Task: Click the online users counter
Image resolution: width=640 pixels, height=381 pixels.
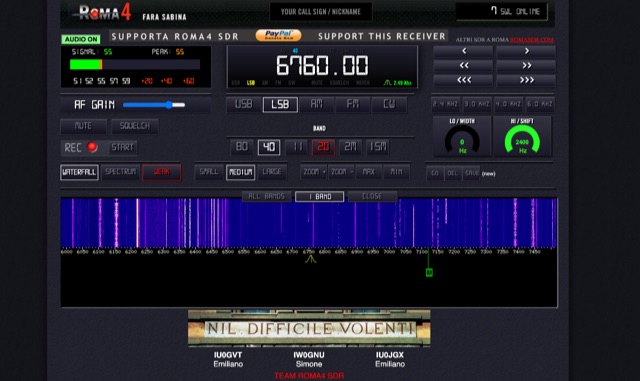Action: click(502, 11)
